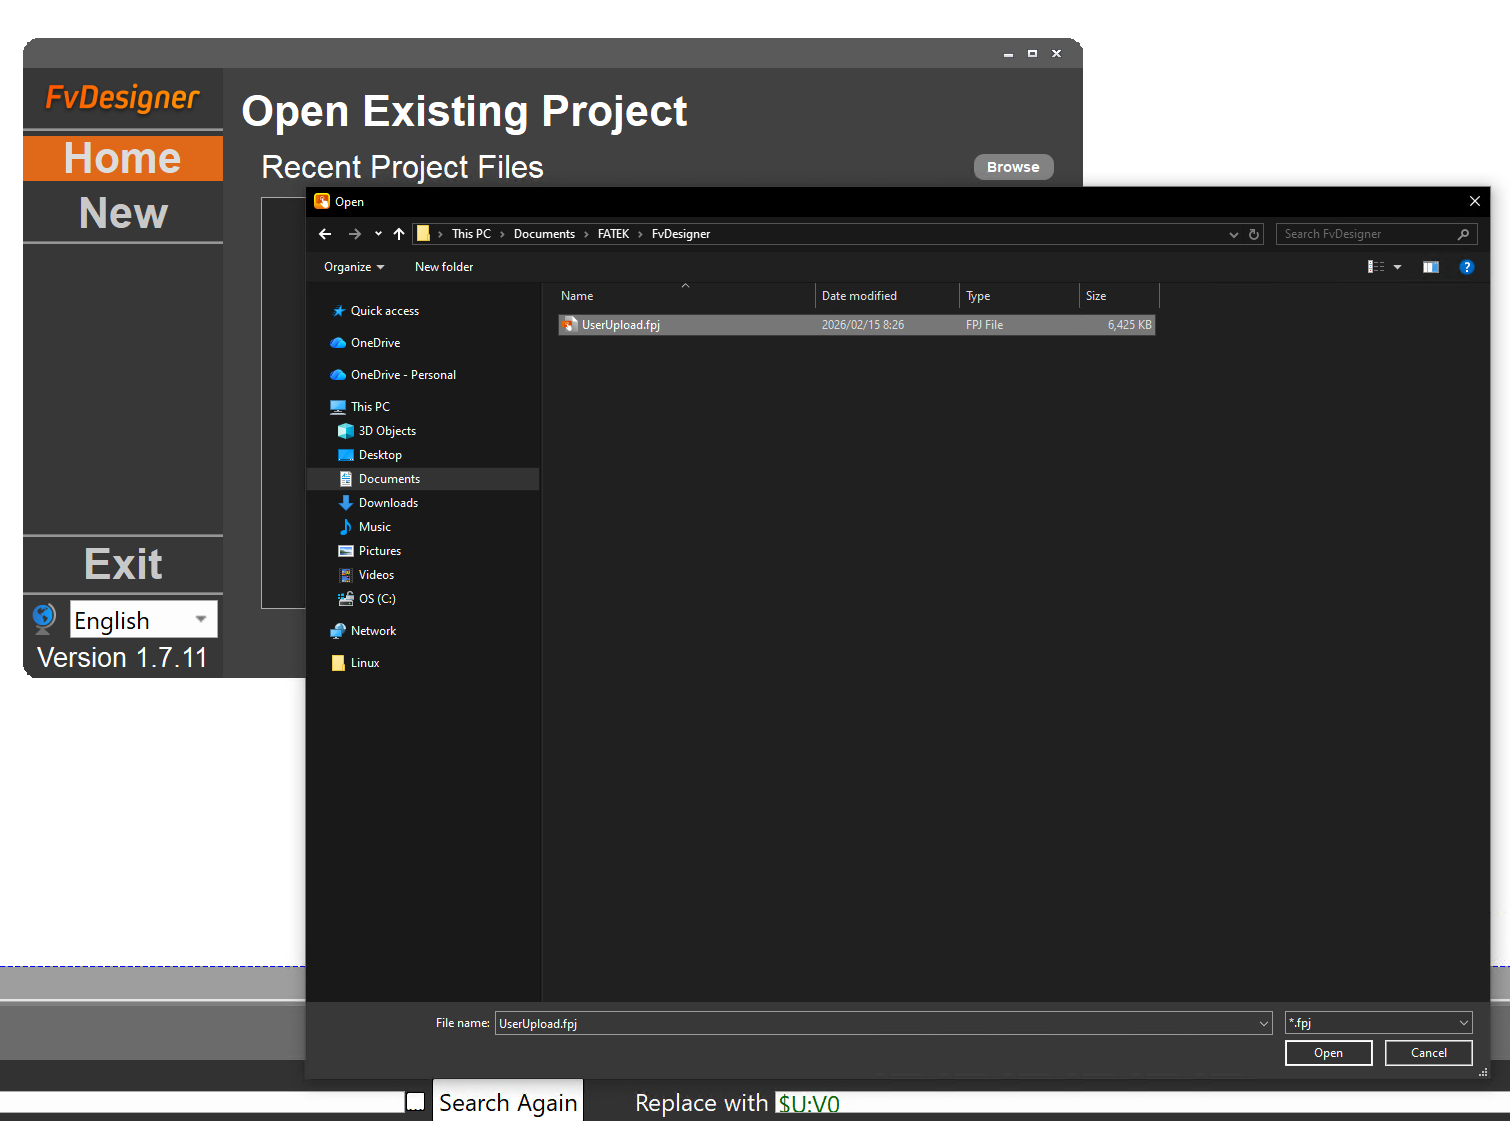Image resolution: width=1510 pixels, height=1121 pixels.
Task: Click the Search FvDesigner field
Action: (x=1368, y=234)
